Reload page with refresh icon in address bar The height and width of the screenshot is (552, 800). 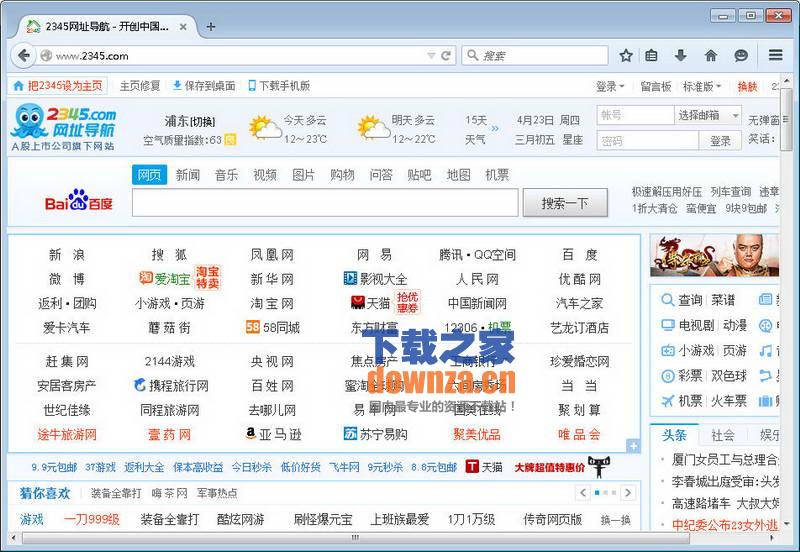click(446, 56)
